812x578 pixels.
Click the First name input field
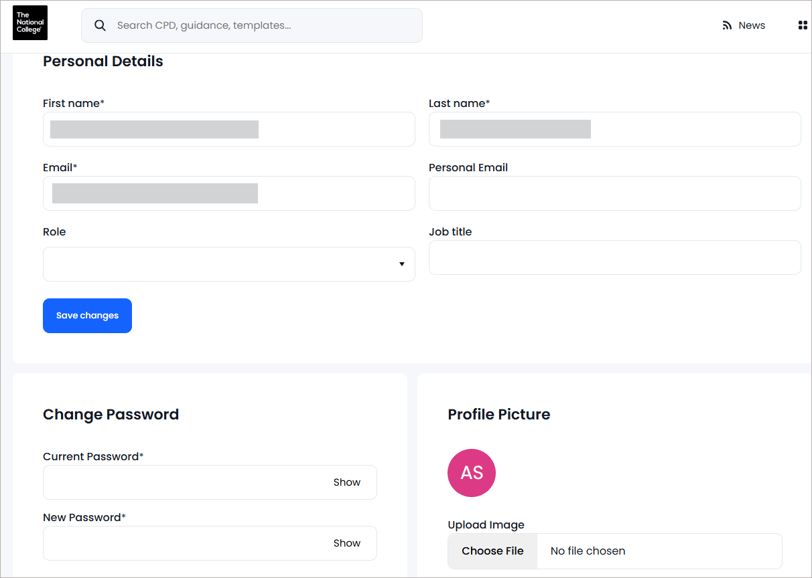(x=228, y=129)
